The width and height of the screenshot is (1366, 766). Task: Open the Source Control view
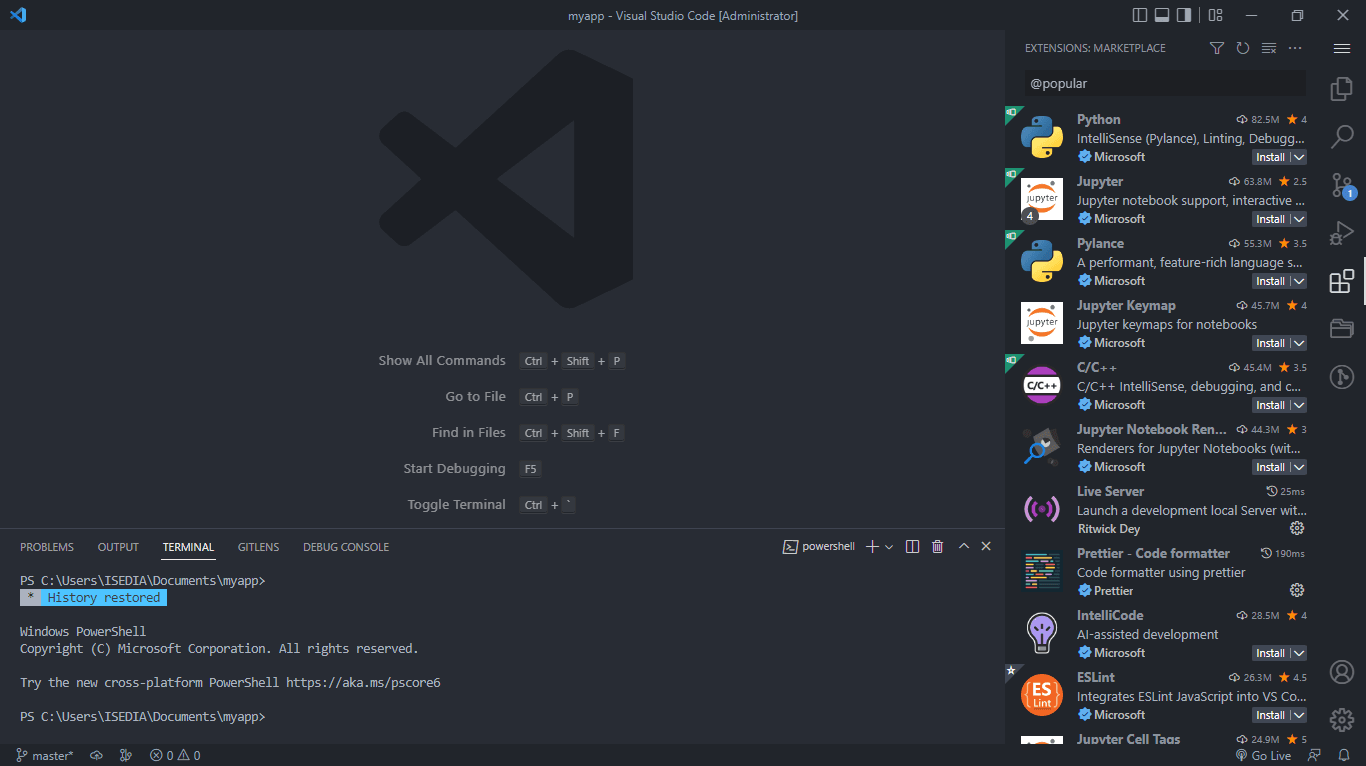[x=1341, y=185]
